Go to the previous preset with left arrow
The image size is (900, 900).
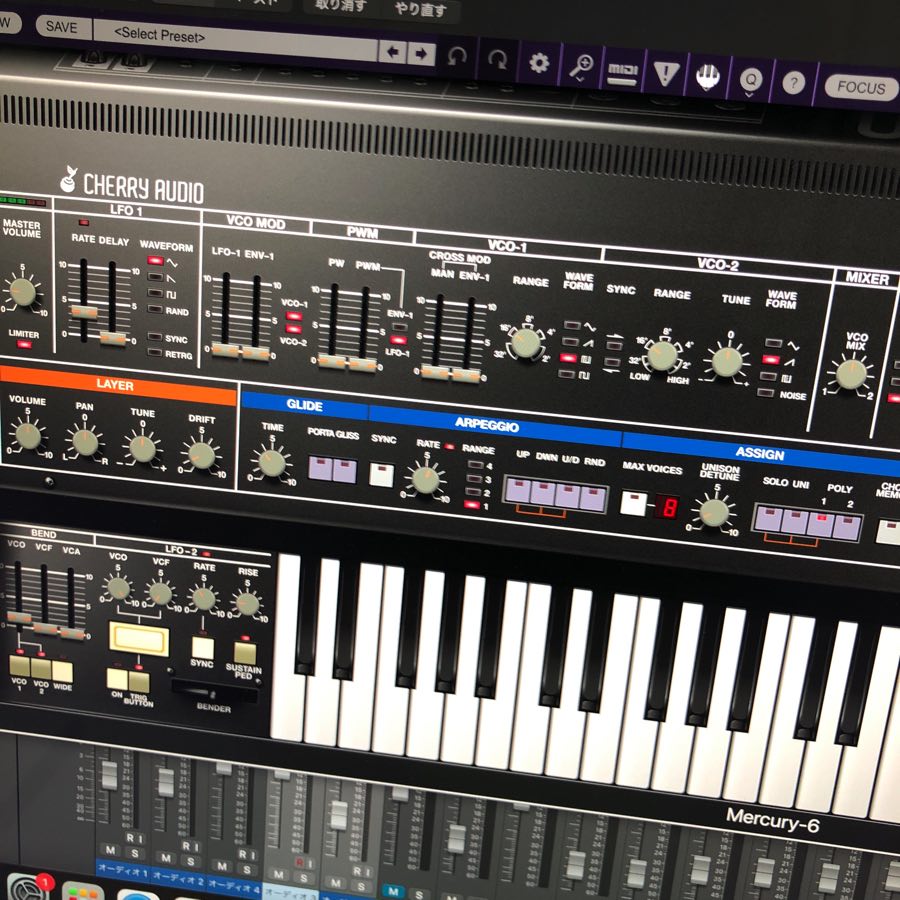393,52
